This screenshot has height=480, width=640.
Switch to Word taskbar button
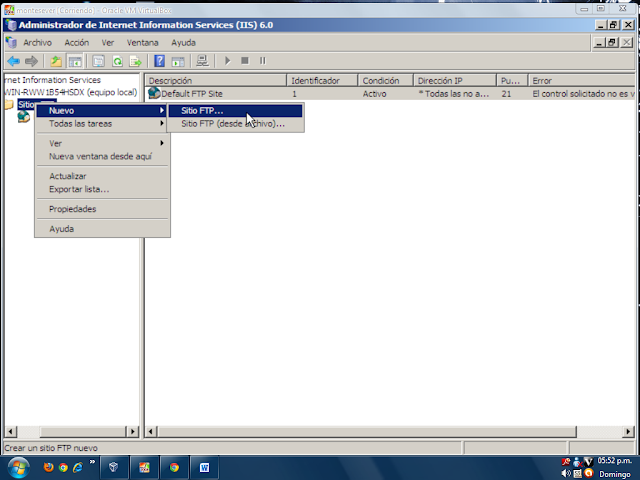pyautogui.click(x=204, y=468)
